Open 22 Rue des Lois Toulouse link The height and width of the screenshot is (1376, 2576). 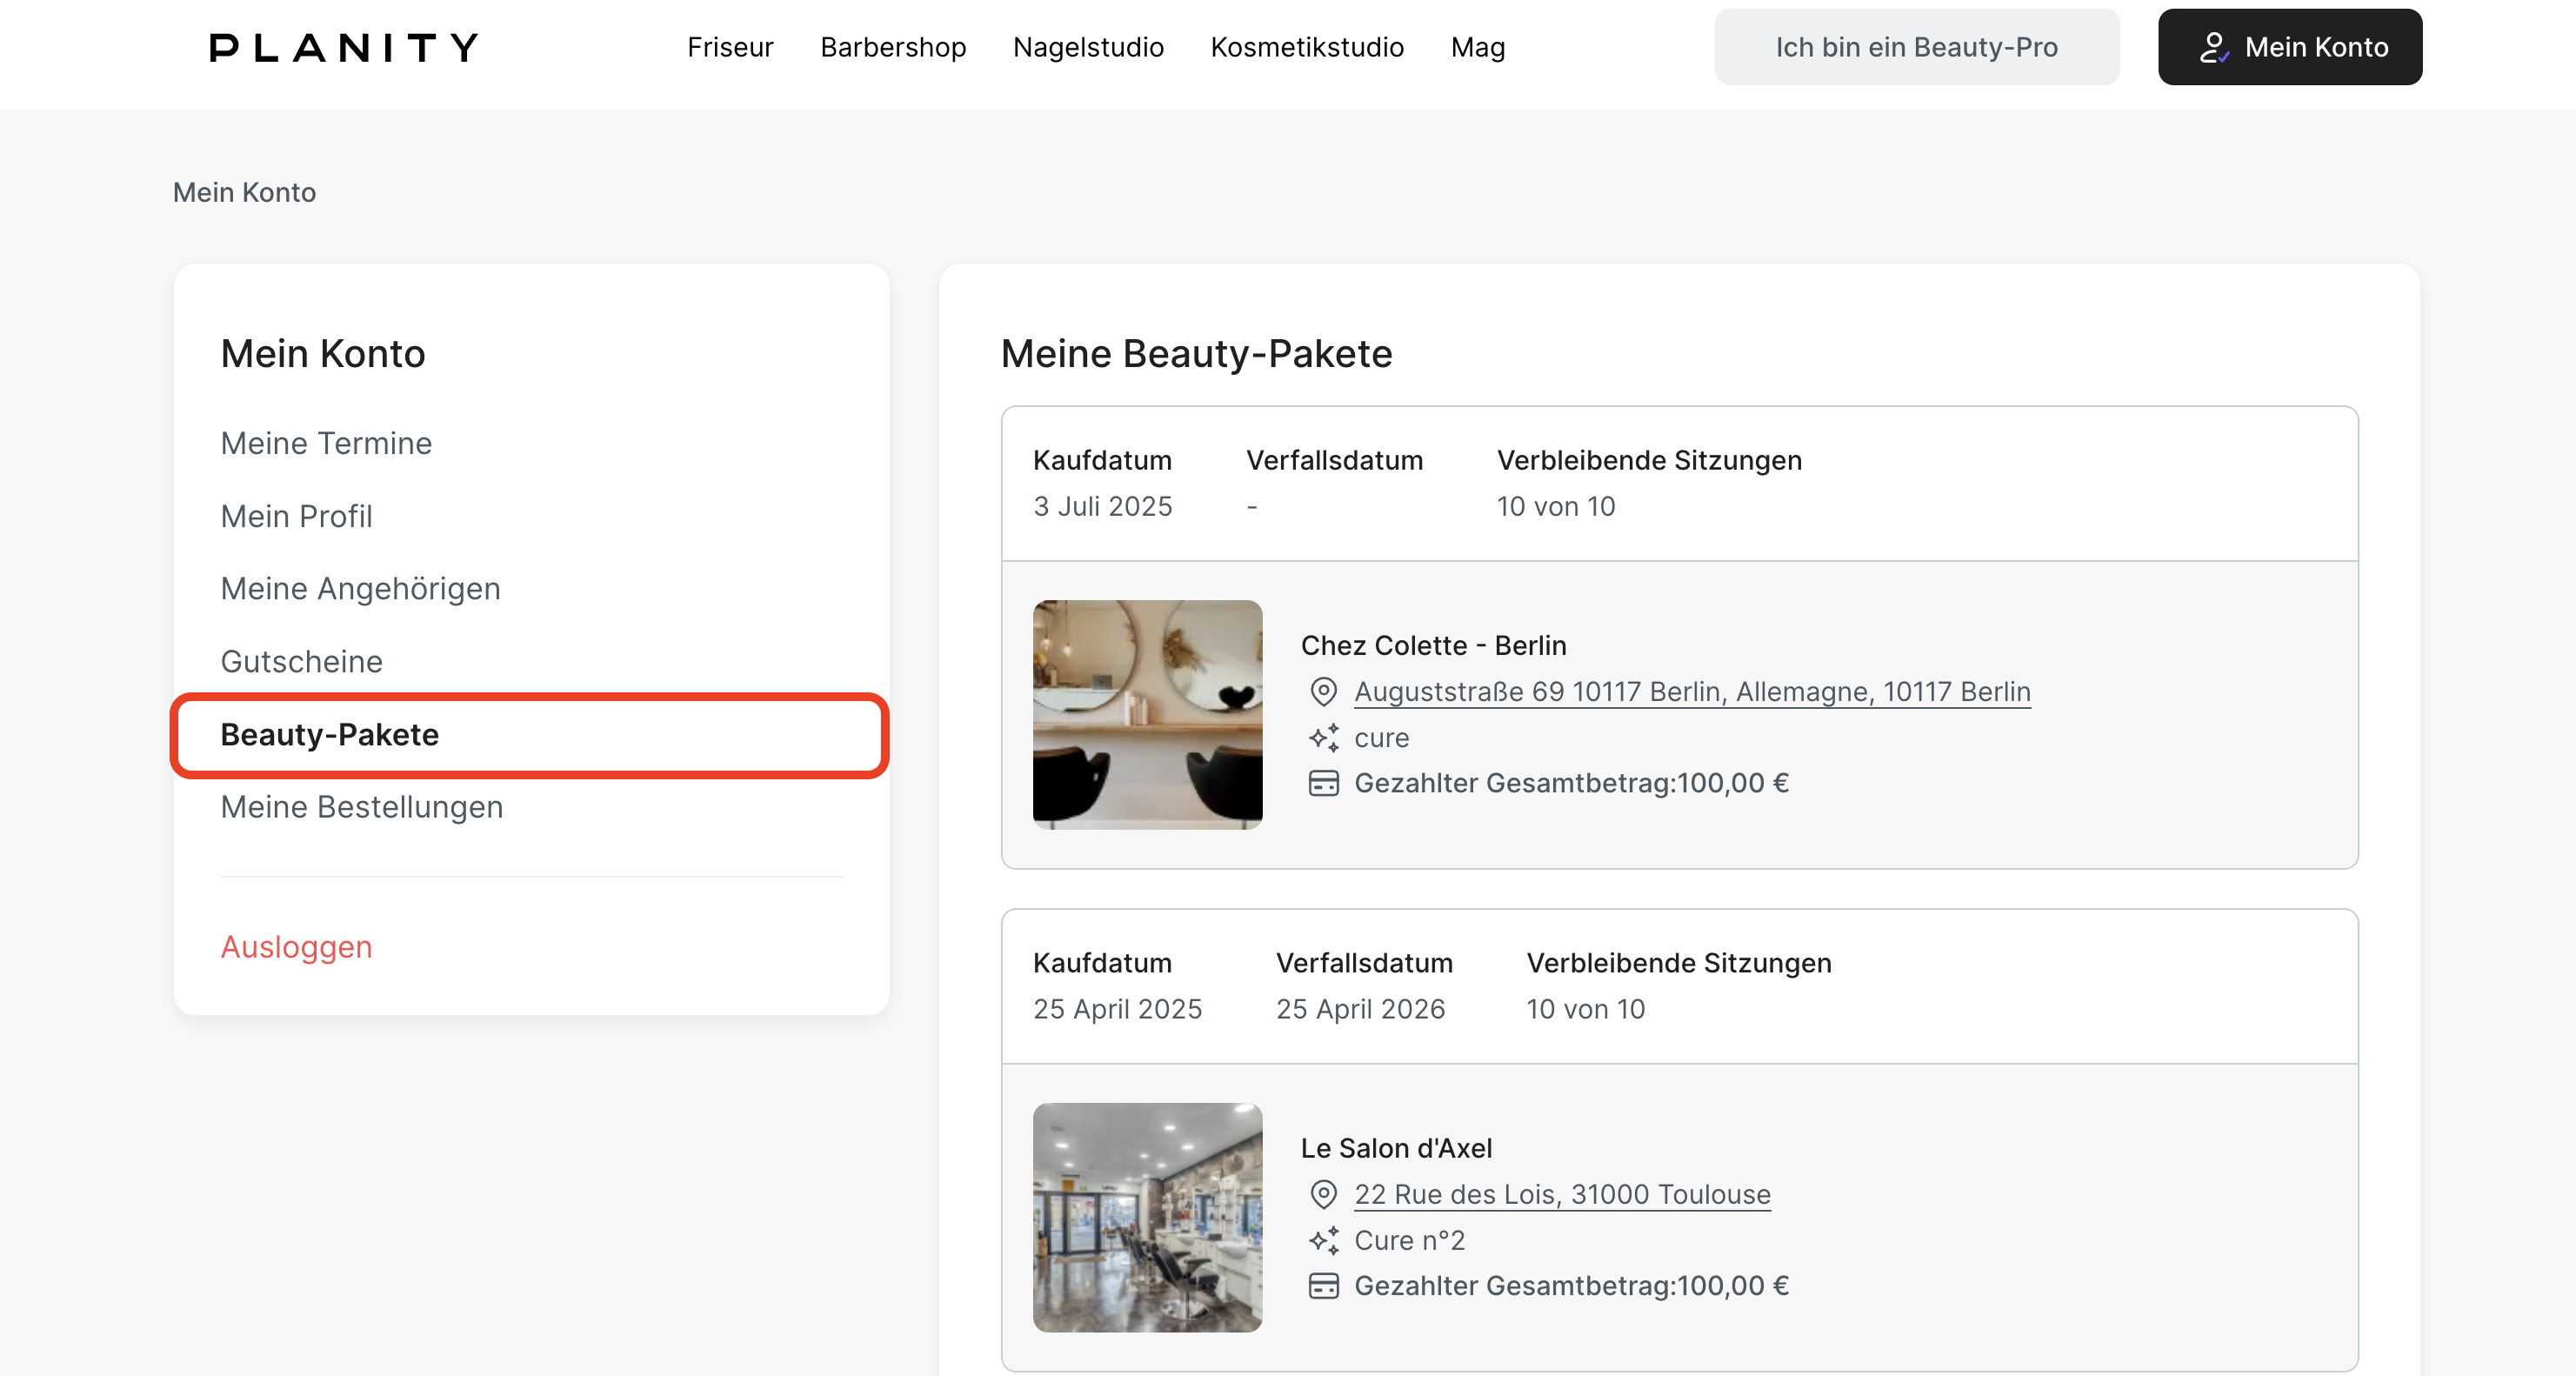[1562, 1194]
